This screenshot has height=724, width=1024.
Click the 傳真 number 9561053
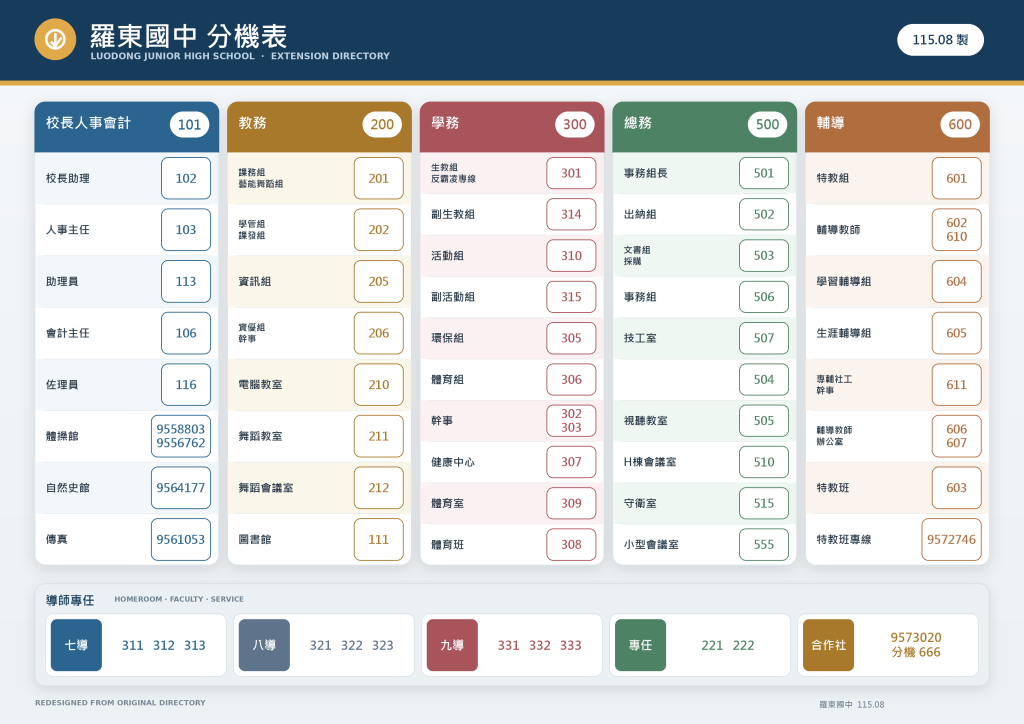(x=181, y=539)
